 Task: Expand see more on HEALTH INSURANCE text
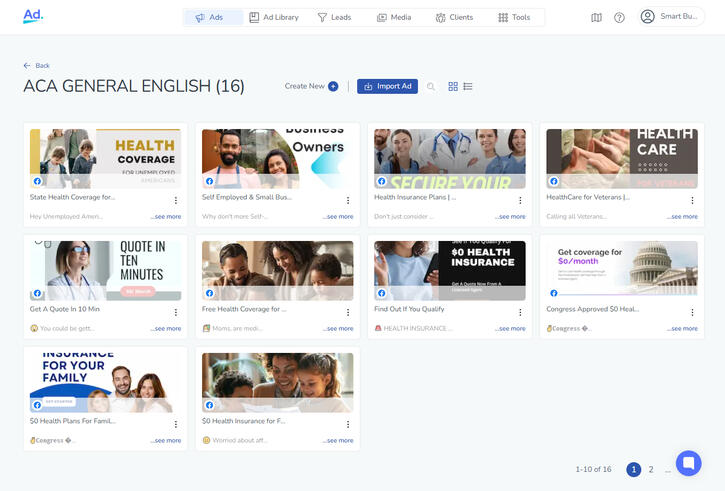pos(510,328)
